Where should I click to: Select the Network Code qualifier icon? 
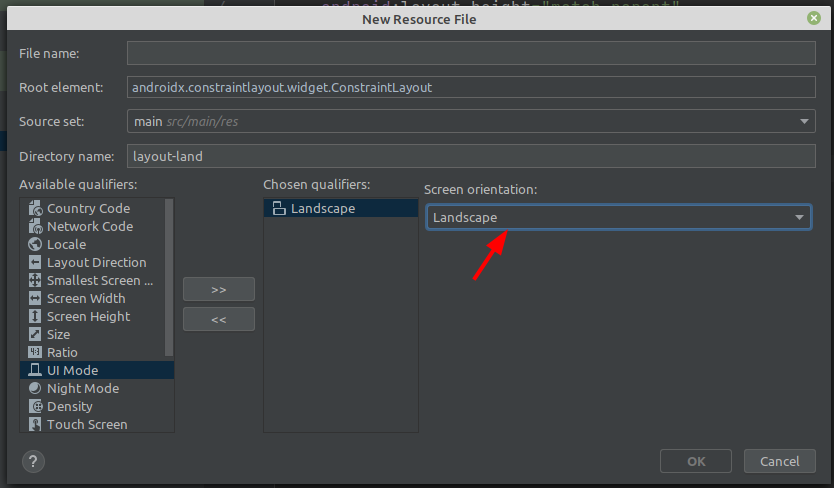point(35,227)
